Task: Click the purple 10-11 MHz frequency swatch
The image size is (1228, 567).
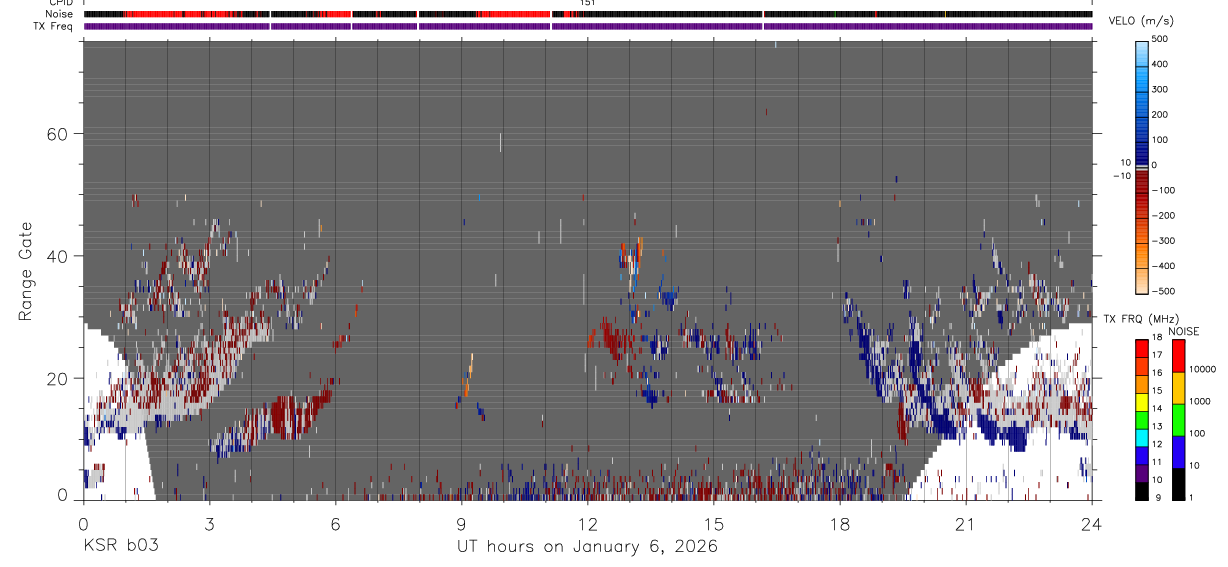Action: pos(1142,473)
